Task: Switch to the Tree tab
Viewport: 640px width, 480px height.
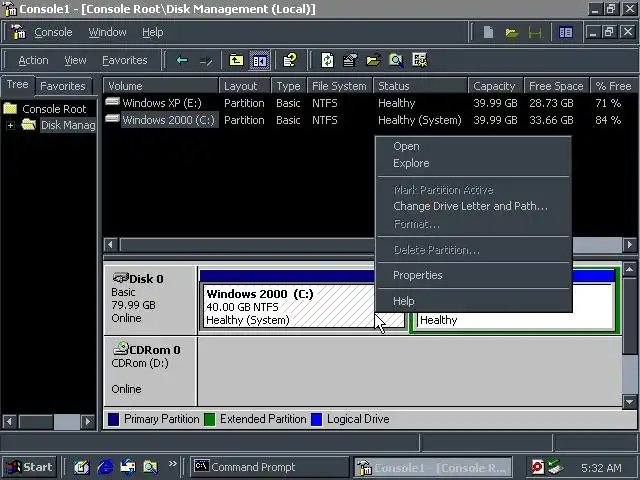Action: 18,84
